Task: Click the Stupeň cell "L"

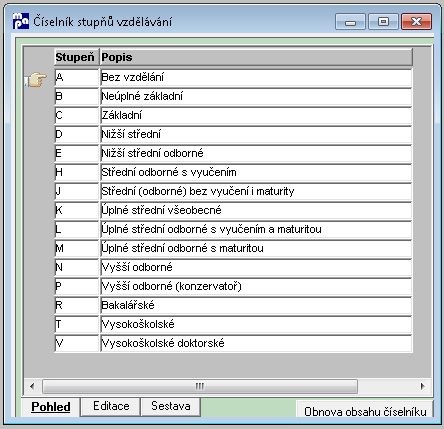Action: pos(76,230)
